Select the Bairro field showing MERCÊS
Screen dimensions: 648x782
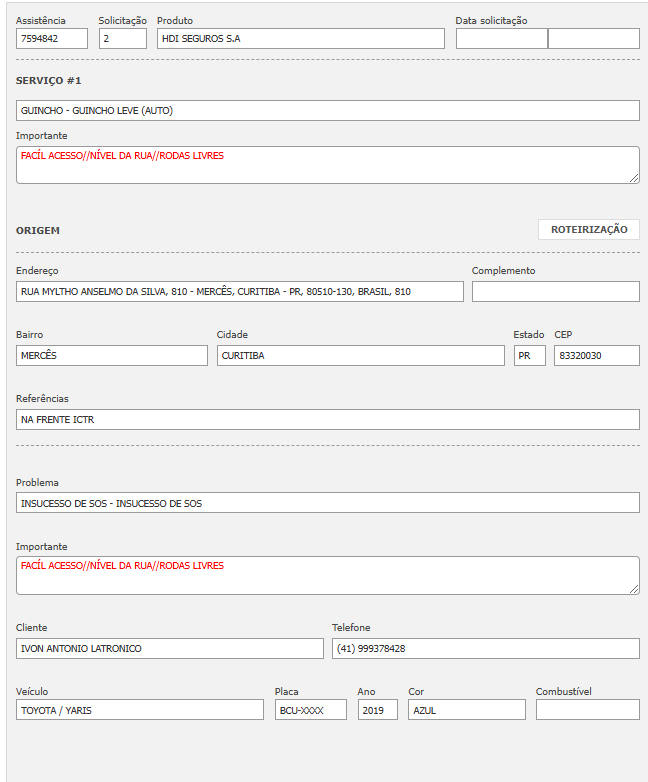coord(112,356)
